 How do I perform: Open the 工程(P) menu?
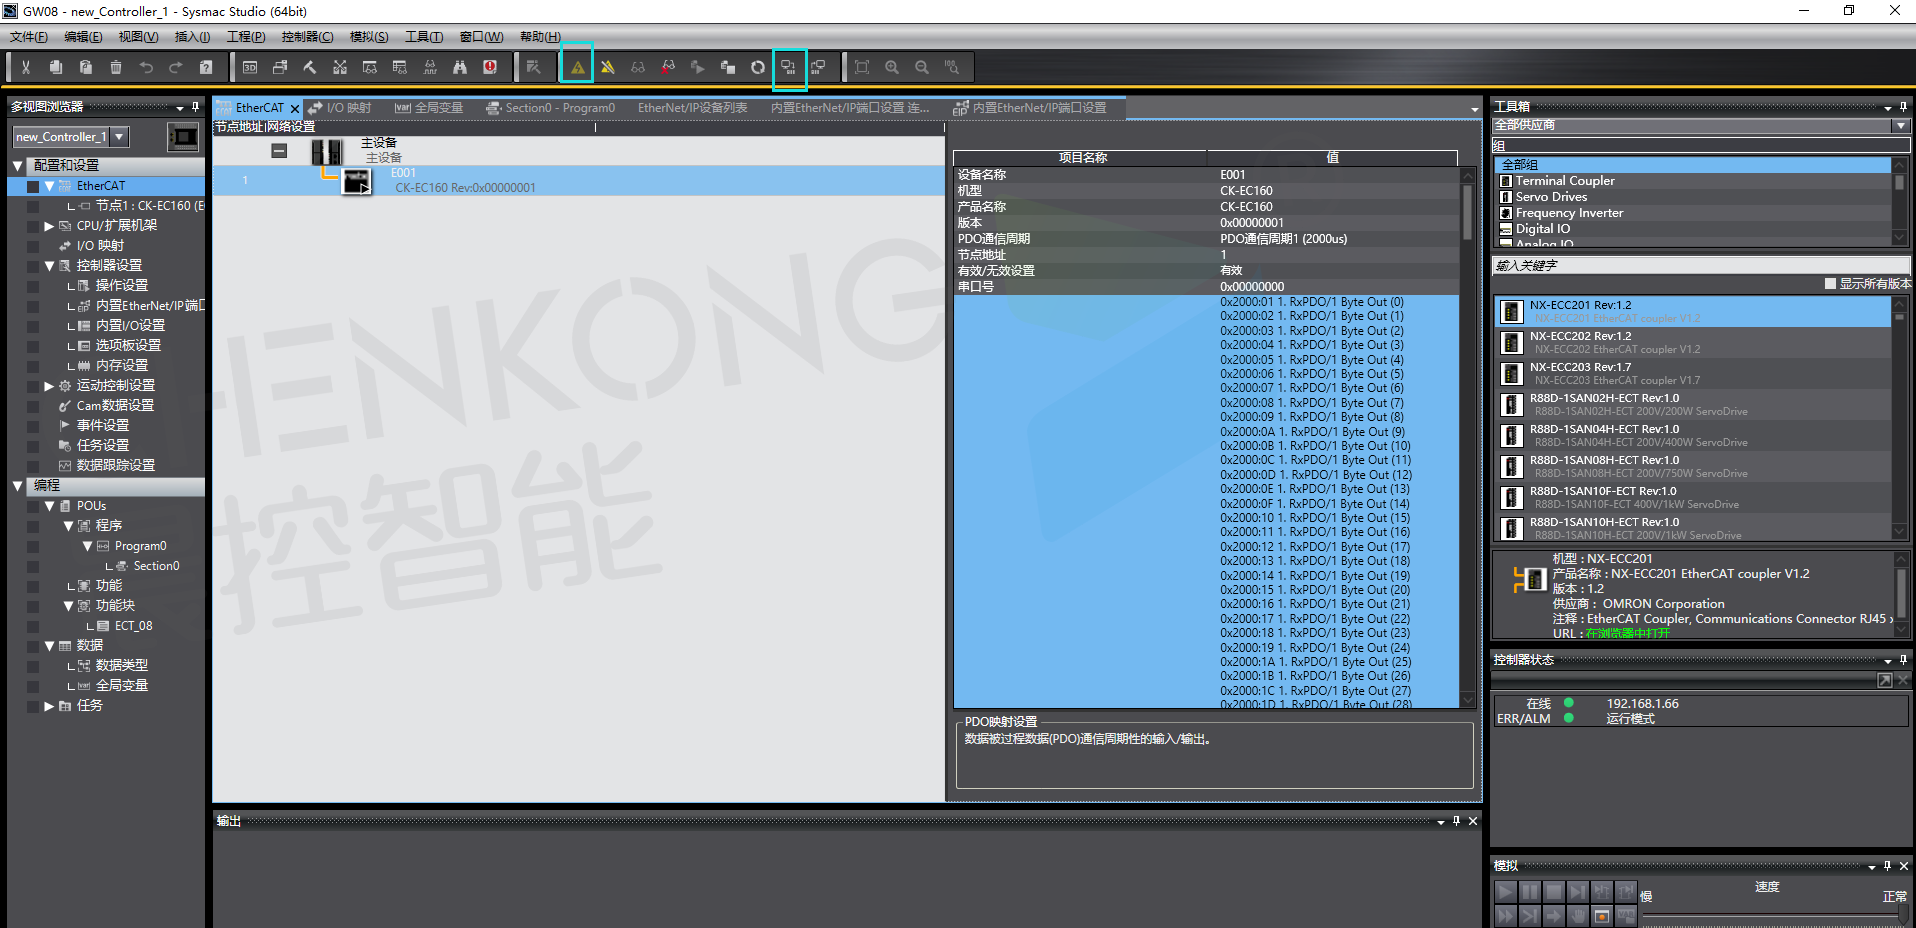tap(246, 37)
